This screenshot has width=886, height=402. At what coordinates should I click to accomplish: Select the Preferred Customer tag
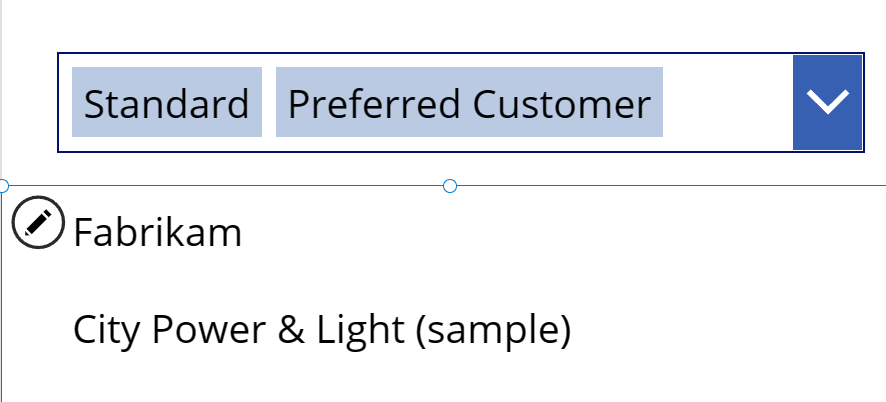click(469, 102)
